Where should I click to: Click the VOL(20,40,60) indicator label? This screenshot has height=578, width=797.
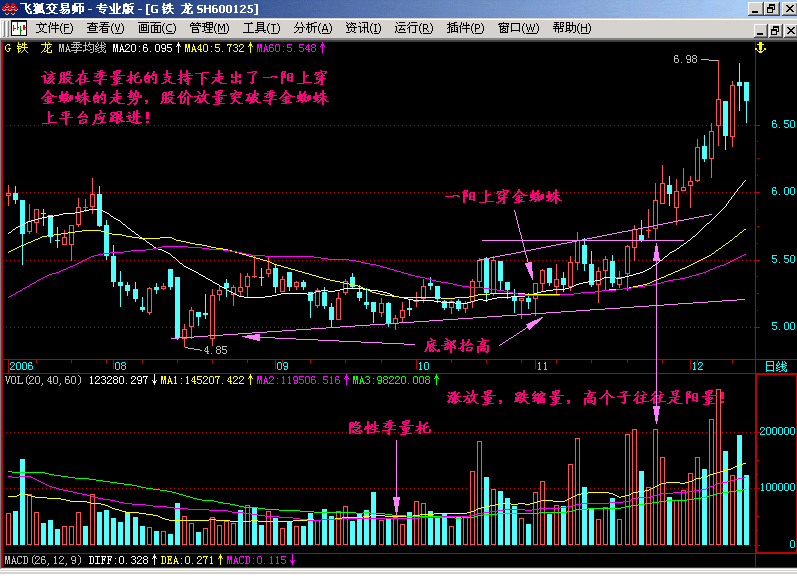click(x=43, y=380)
